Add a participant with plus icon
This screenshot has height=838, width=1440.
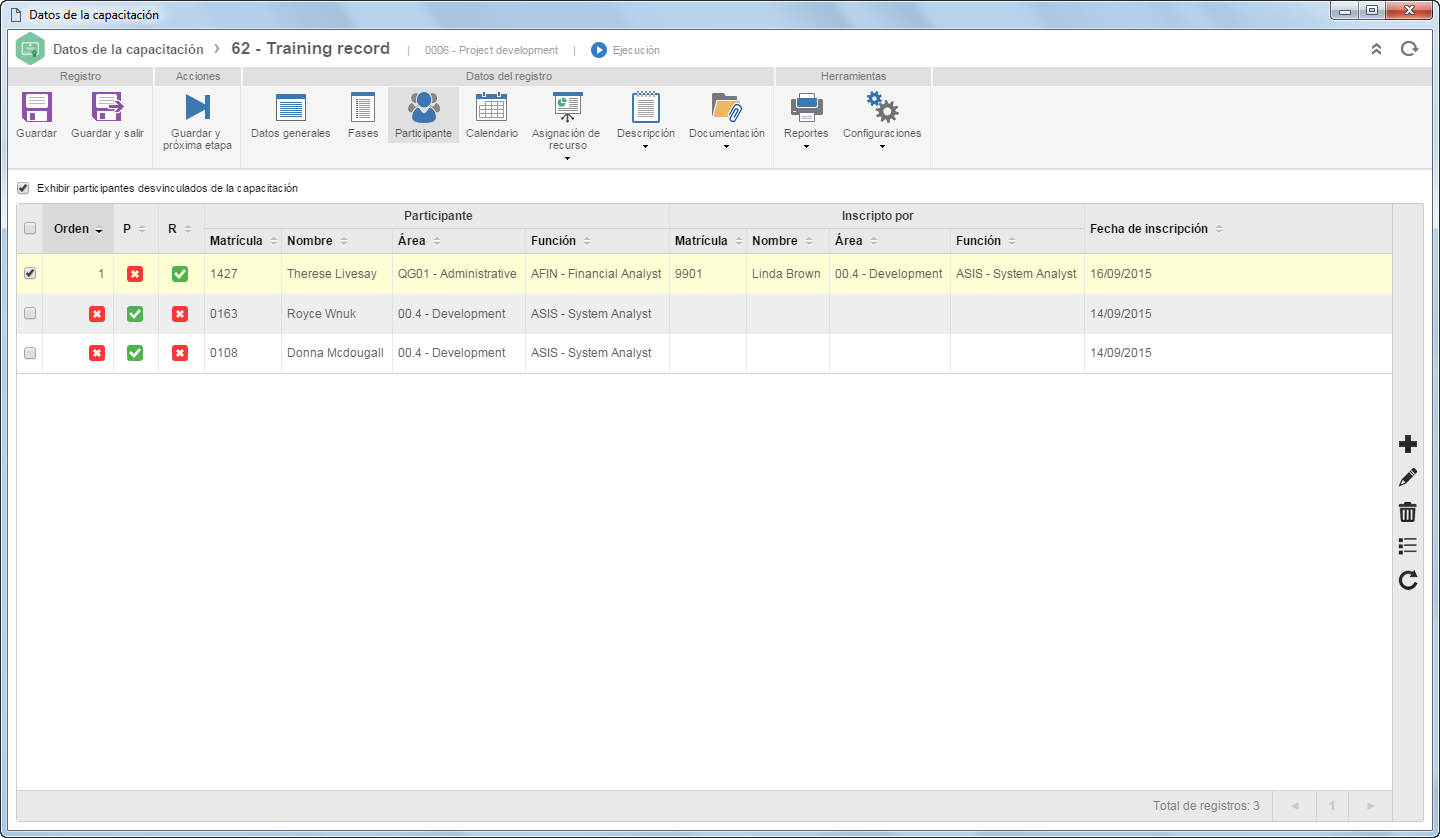pyautogui.click(x=1408, y=445)
